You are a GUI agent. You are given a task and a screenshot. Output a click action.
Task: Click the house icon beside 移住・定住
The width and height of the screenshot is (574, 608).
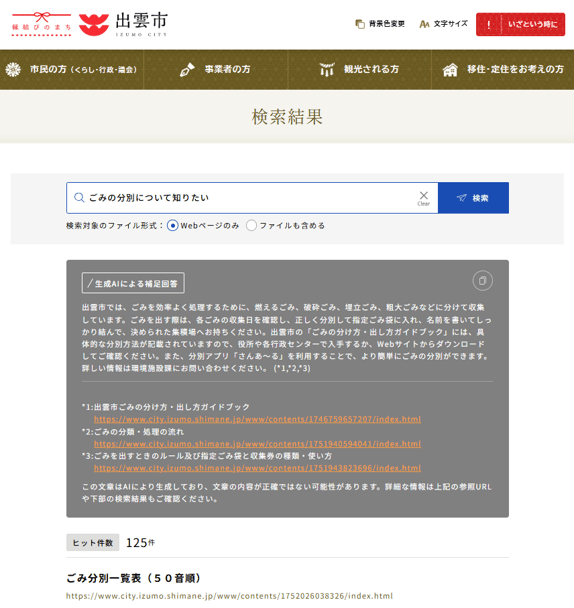[450, 70]
